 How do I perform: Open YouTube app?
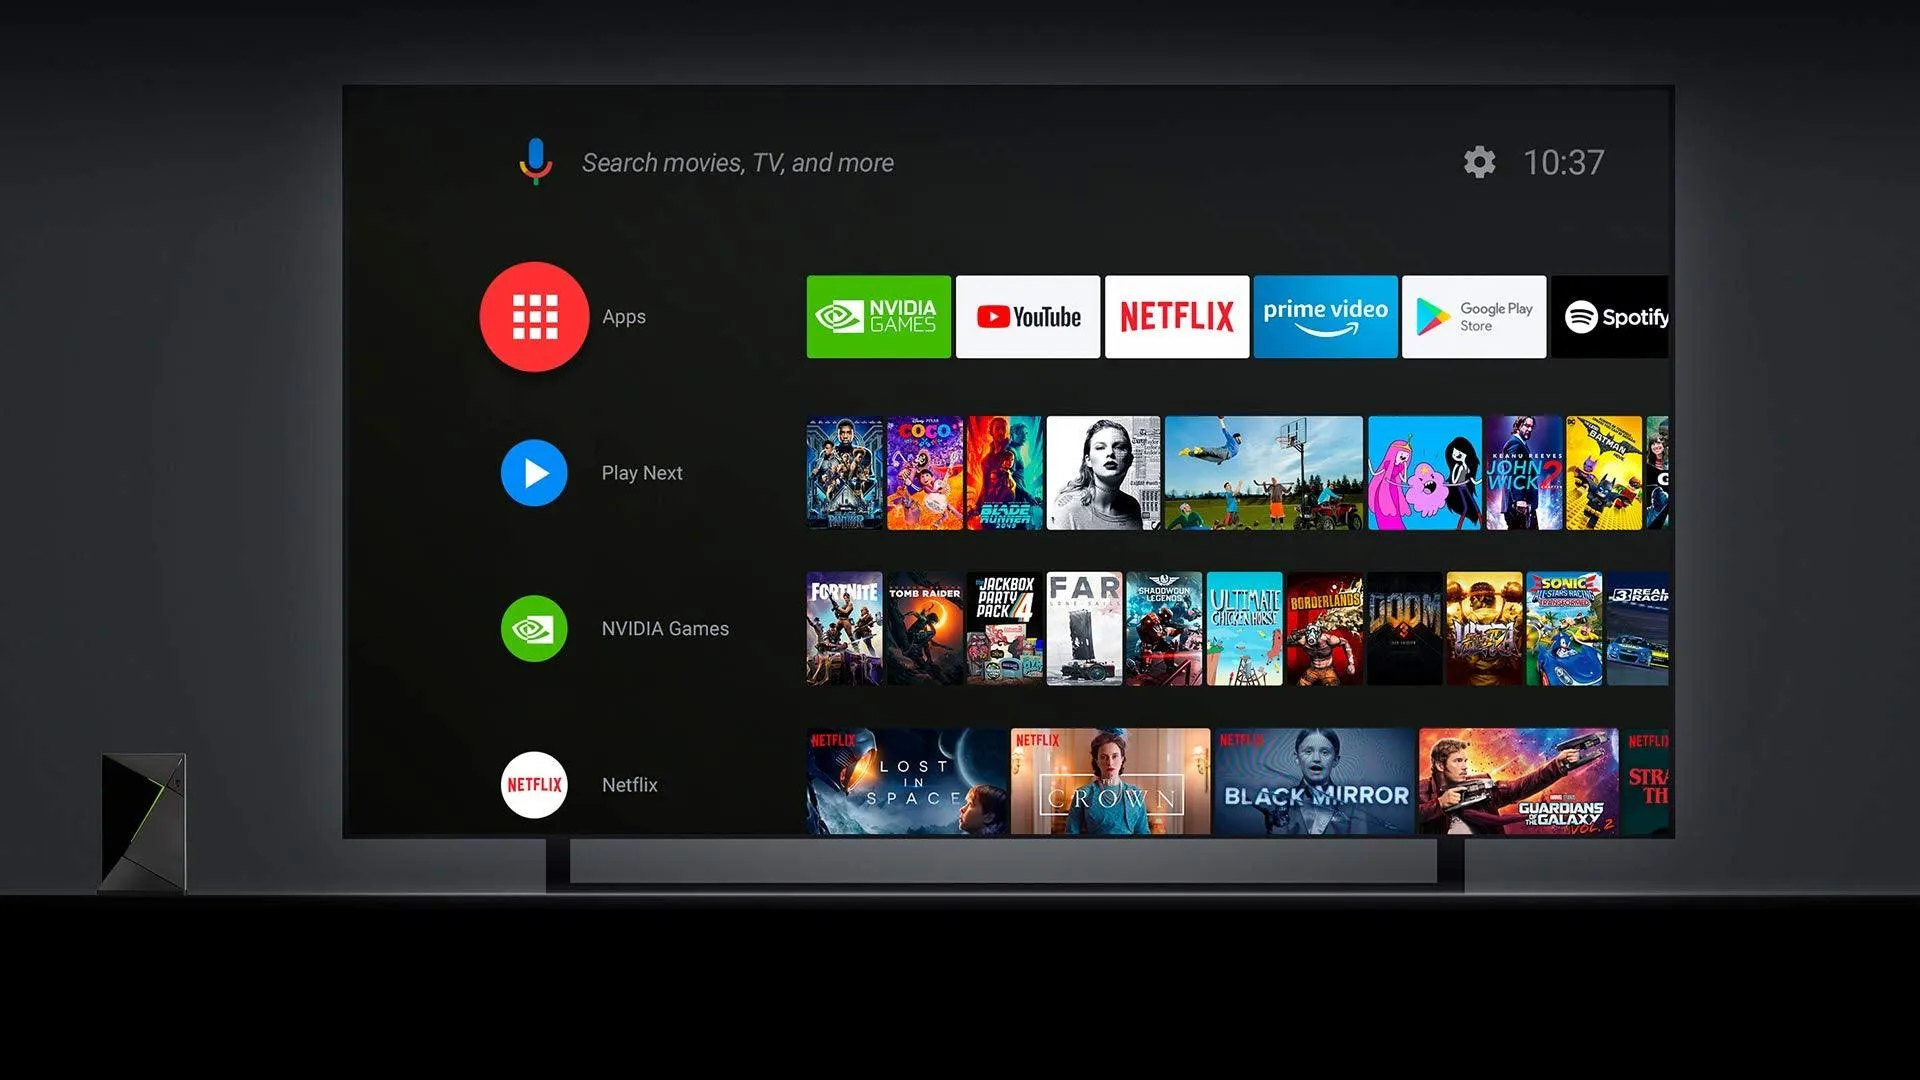tap(1027, 315)
